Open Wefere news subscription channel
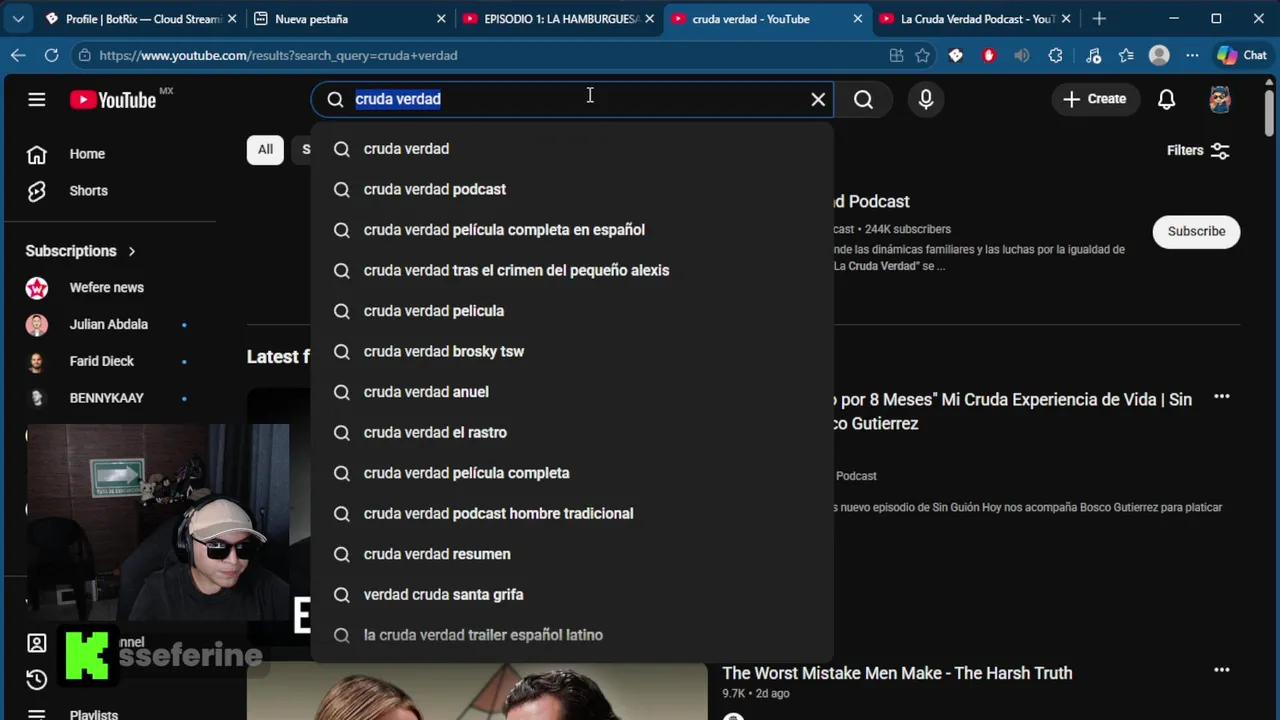The height and width of the screenshot is (720, 1280). [x=106, y=288]
